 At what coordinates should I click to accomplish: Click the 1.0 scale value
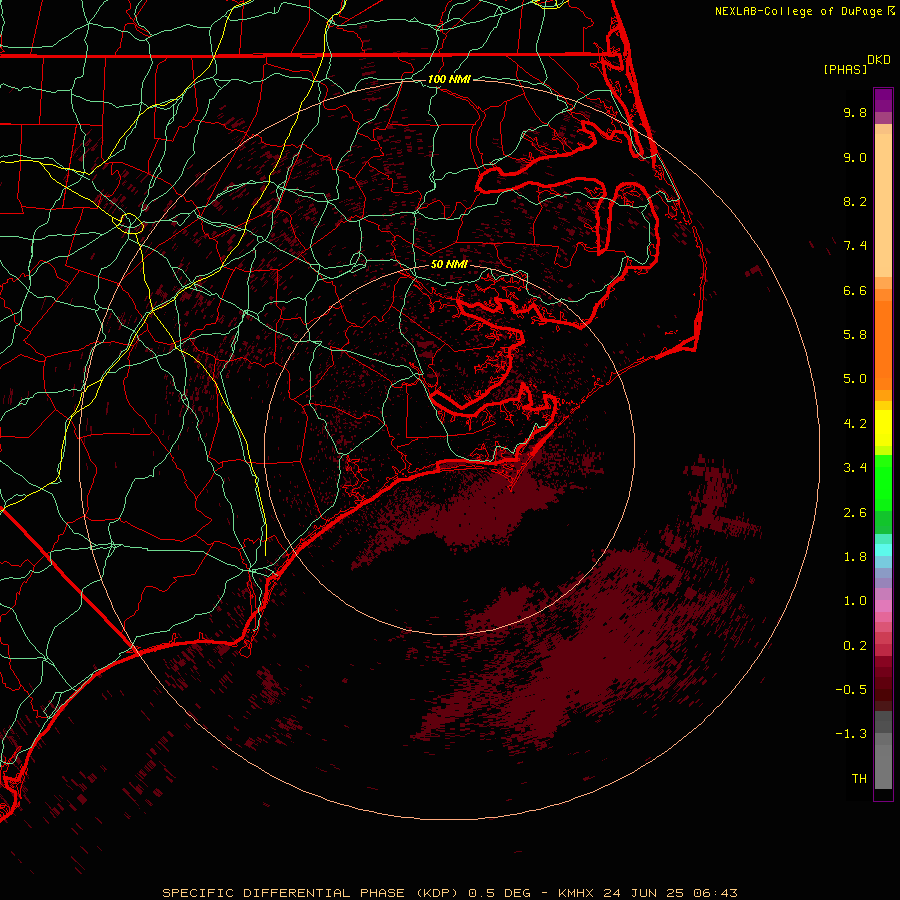point(855,601)
